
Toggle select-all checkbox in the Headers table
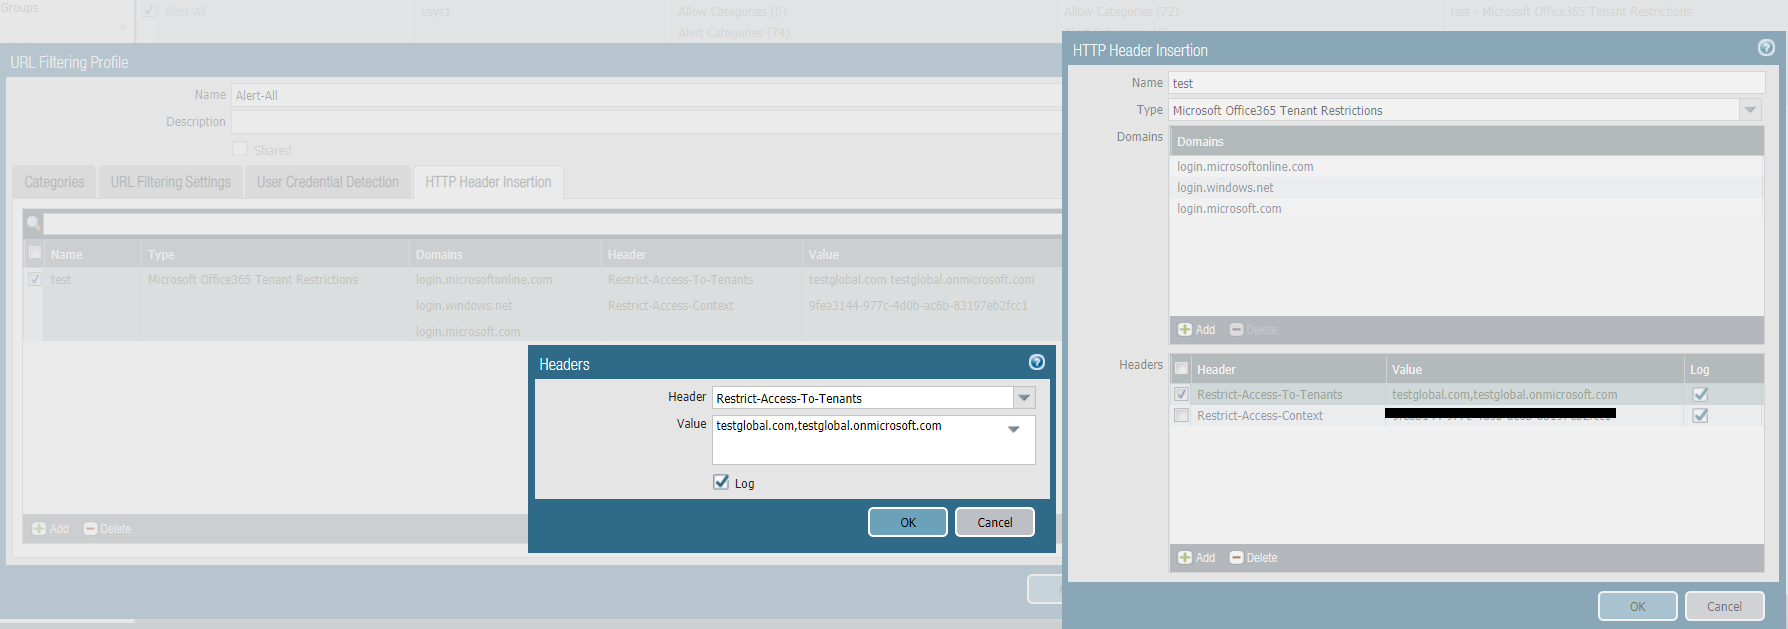1181,369
